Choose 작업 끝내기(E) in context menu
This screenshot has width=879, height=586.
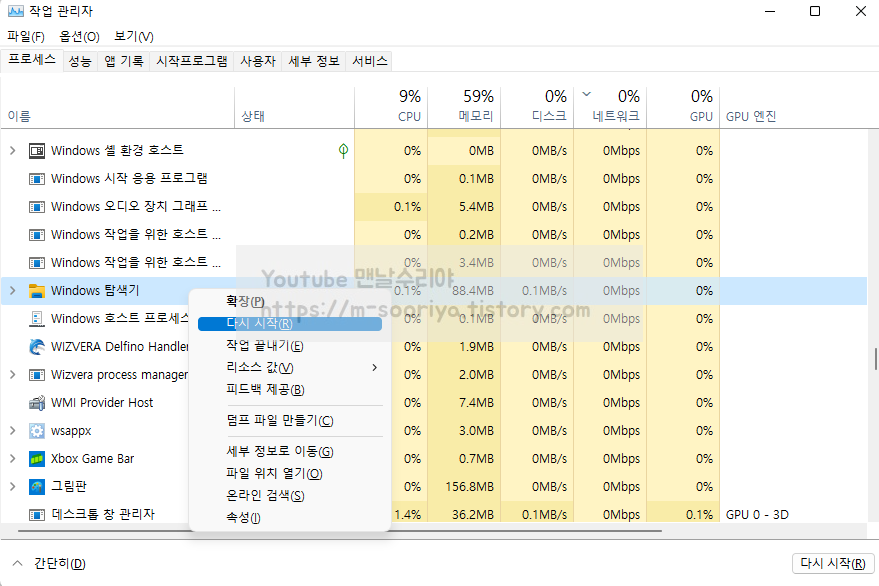290,345
